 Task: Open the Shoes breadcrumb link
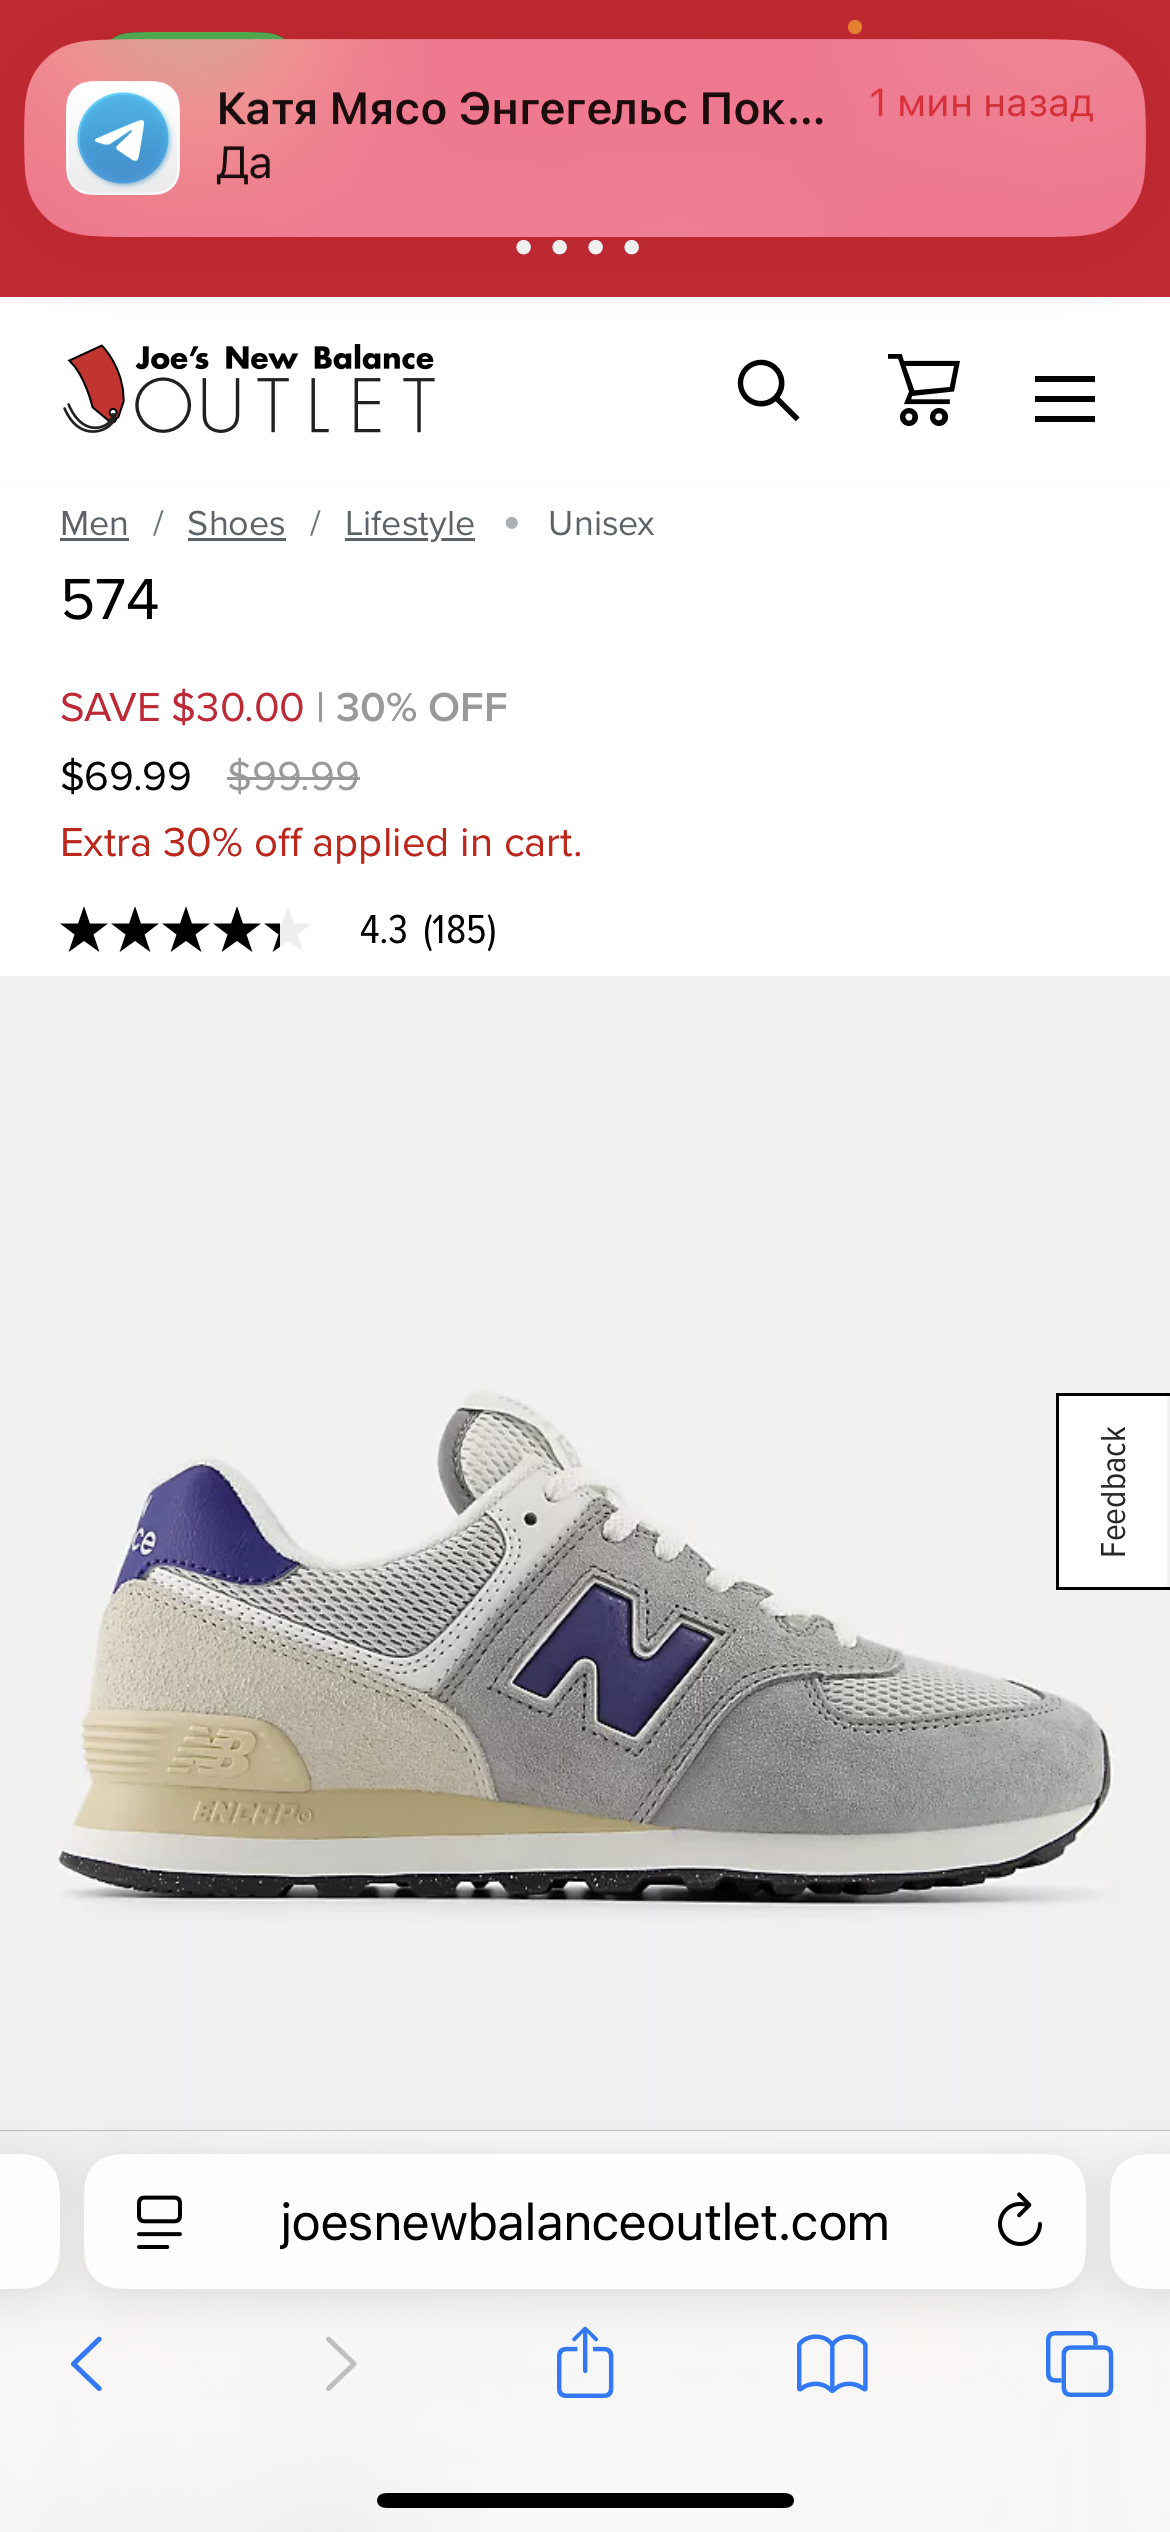[236, 523]
